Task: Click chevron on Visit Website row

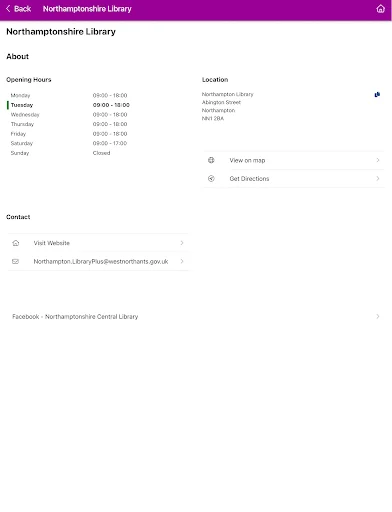Action: pyautogui.click(x=182, y=243)
